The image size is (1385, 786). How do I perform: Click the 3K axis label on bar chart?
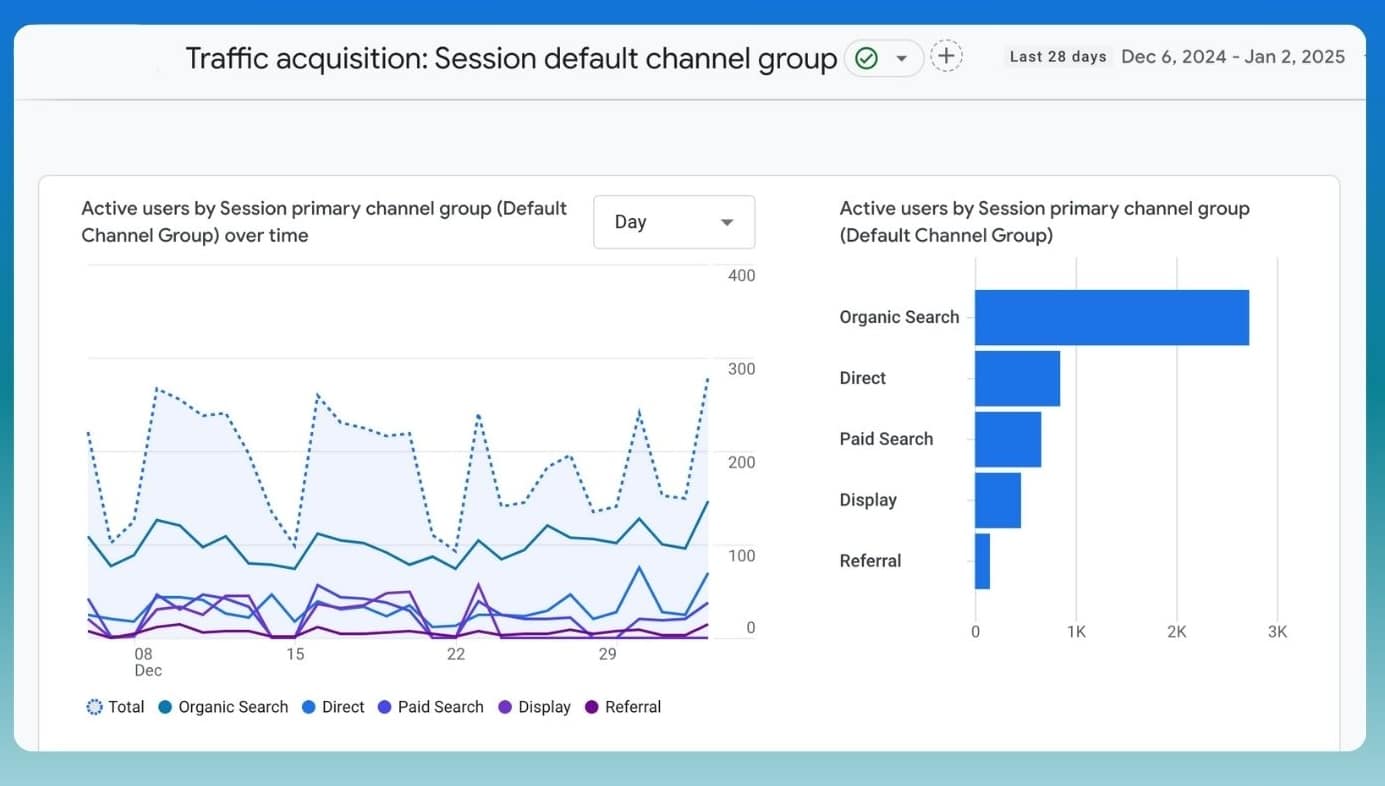(1277, 632)
